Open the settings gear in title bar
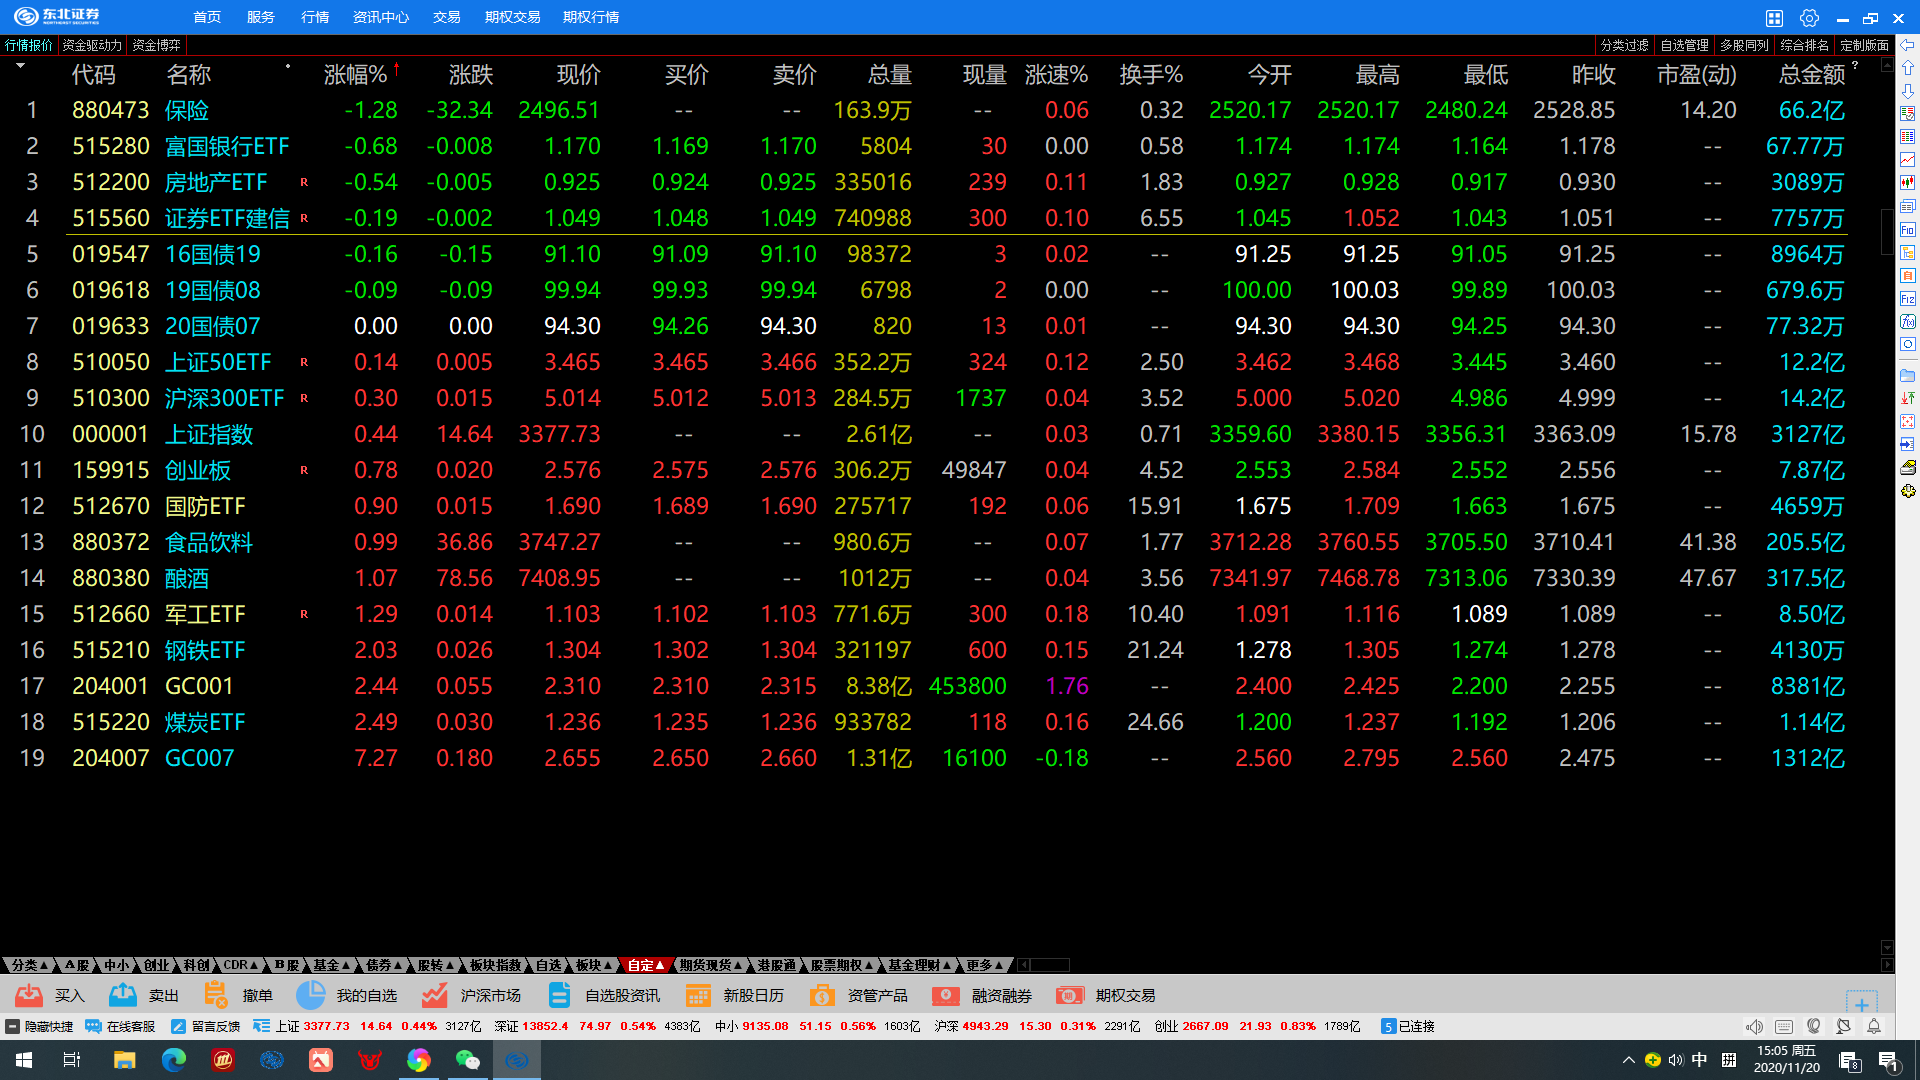The image size is (1920, 1080). [1809, 17]
